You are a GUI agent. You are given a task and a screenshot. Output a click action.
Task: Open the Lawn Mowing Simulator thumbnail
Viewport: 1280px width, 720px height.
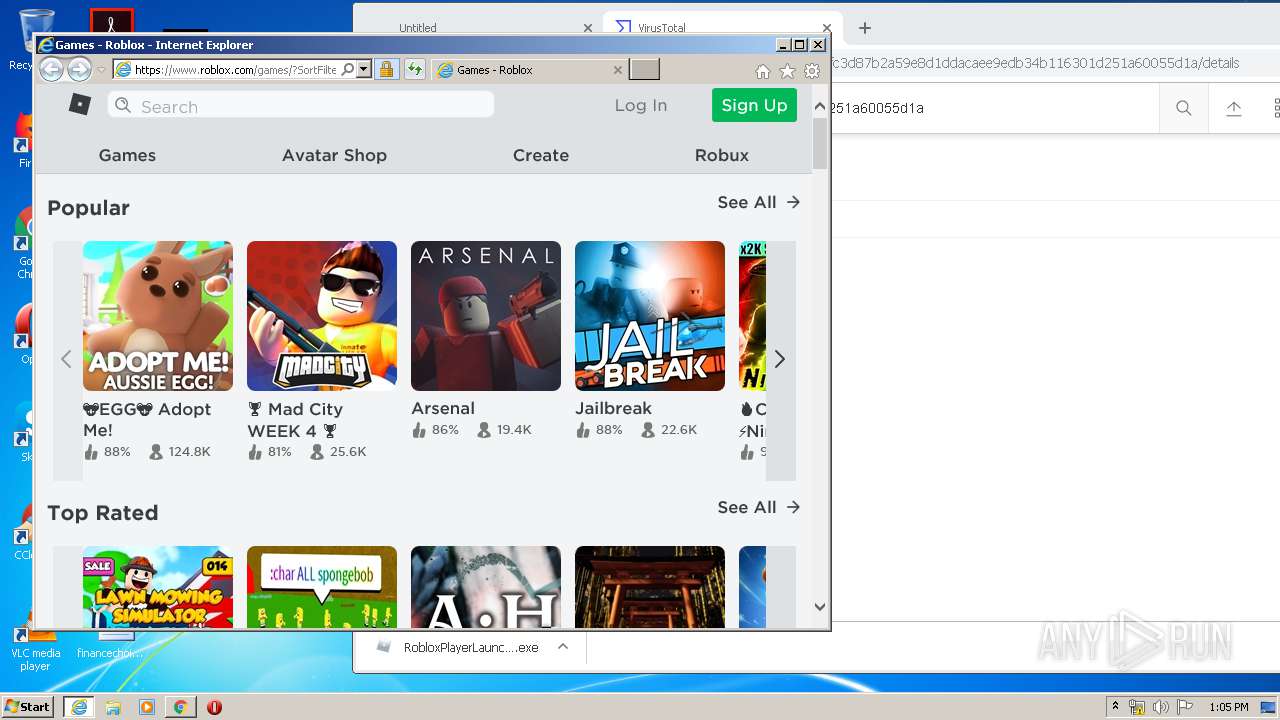(158, 587)
